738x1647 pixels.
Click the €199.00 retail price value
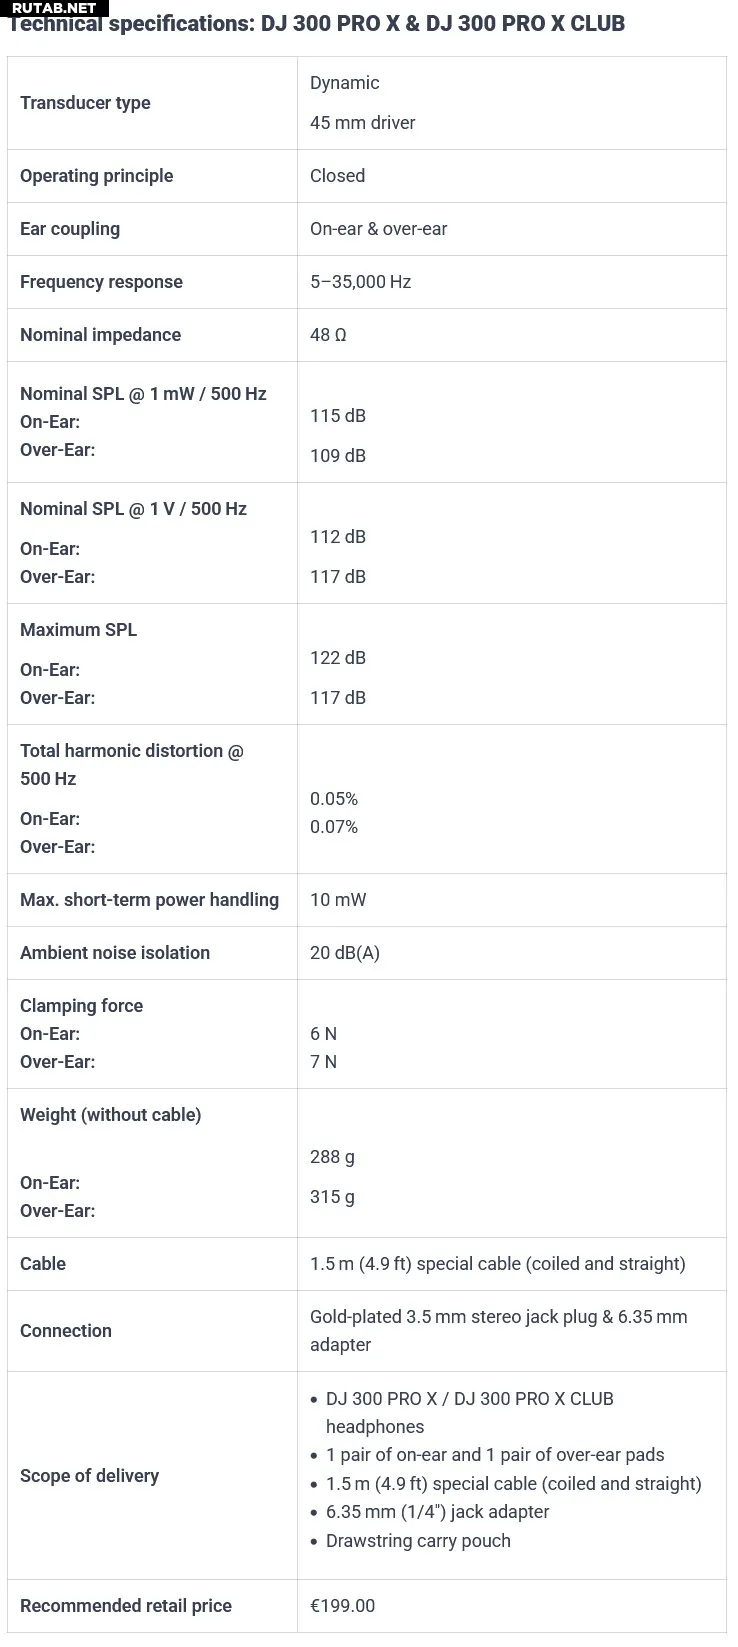pos(342,1606)
